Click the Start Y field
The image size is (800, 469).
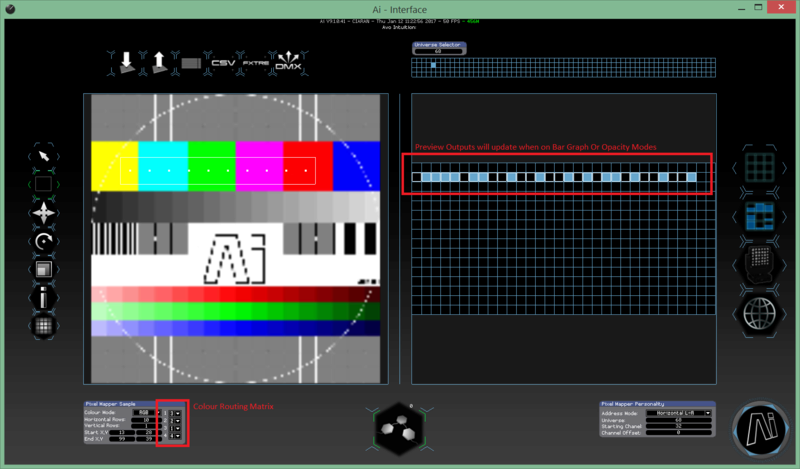(148, 433)
